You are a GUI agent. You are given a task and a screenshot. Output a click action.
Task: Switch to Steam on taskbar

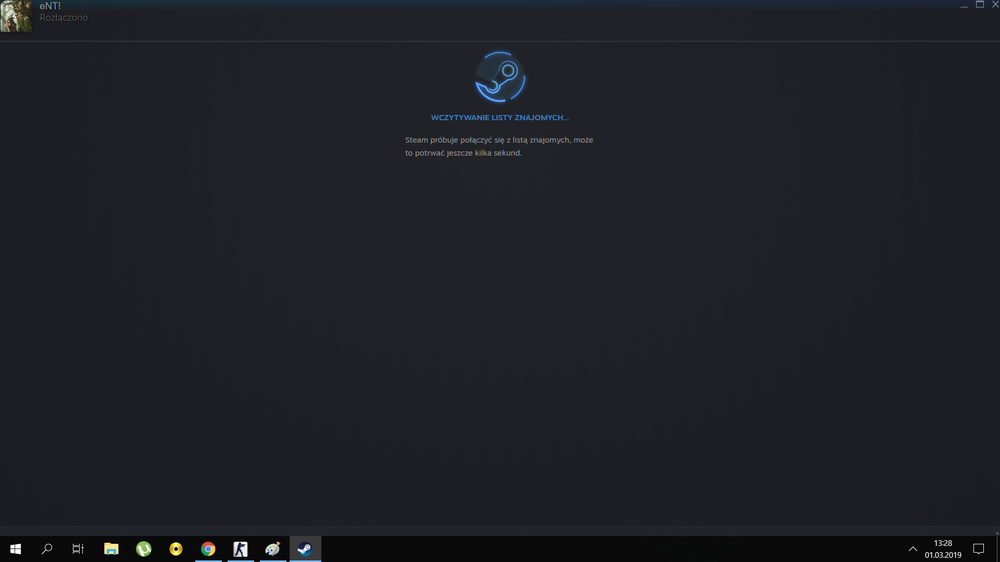[x=305, y=549]
